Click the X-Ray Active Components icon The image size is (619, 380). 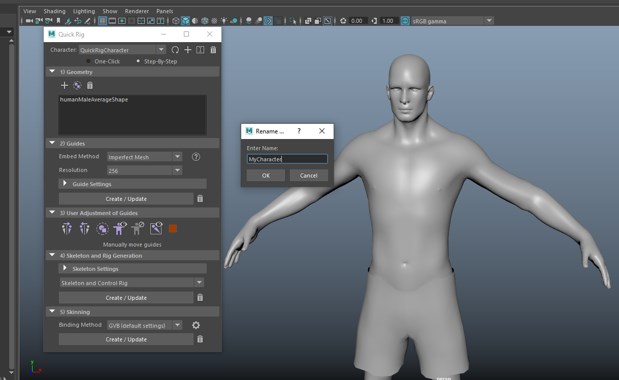click(x=317, y=21)
